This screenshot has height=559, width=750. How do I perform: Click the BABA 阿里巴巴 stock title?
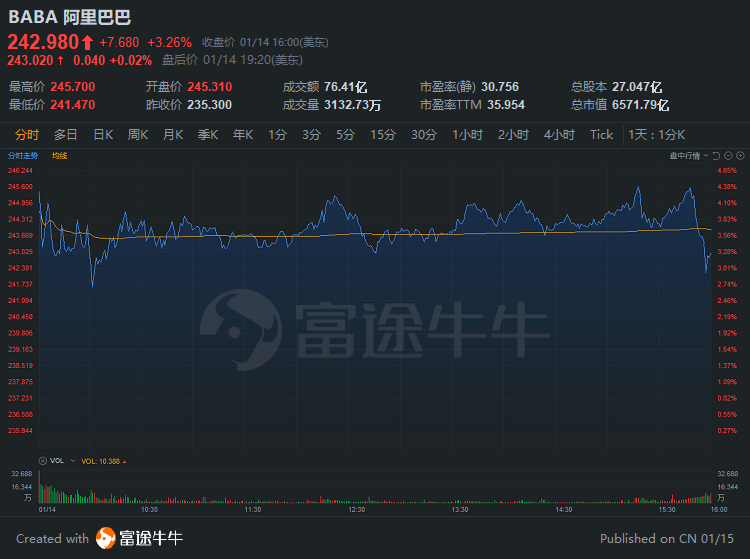click(70, 17)
